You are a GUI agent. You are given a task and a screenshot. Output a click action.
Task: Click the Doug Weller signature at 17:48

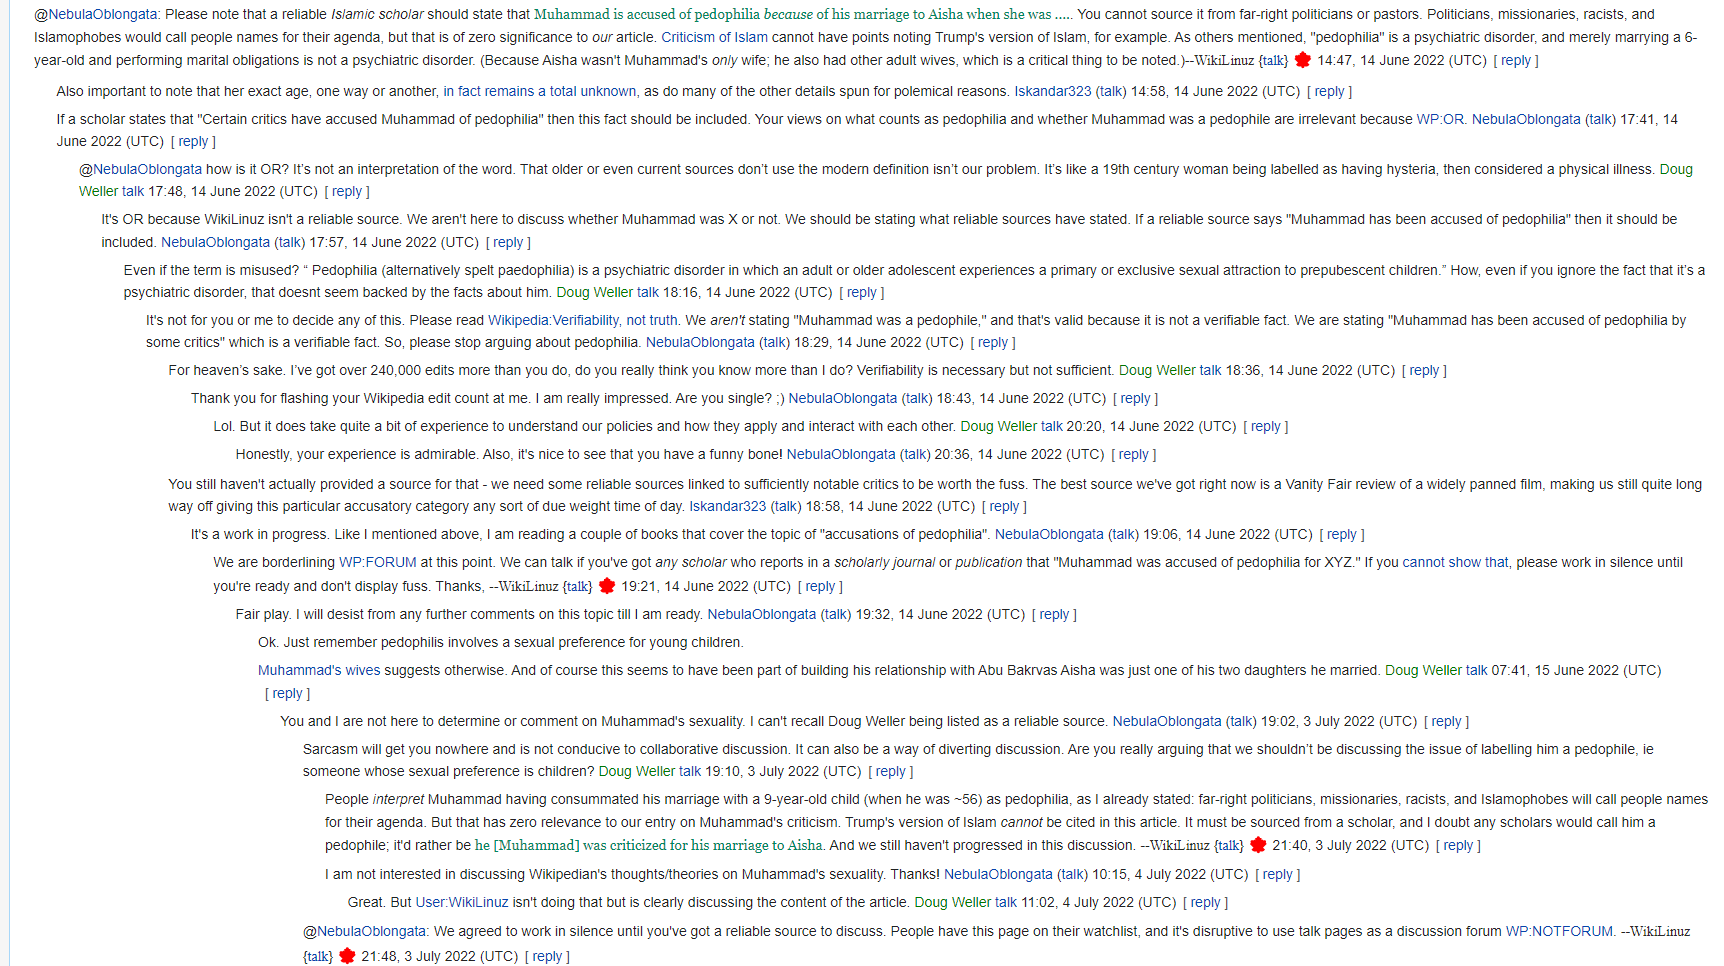coord(886,180)
